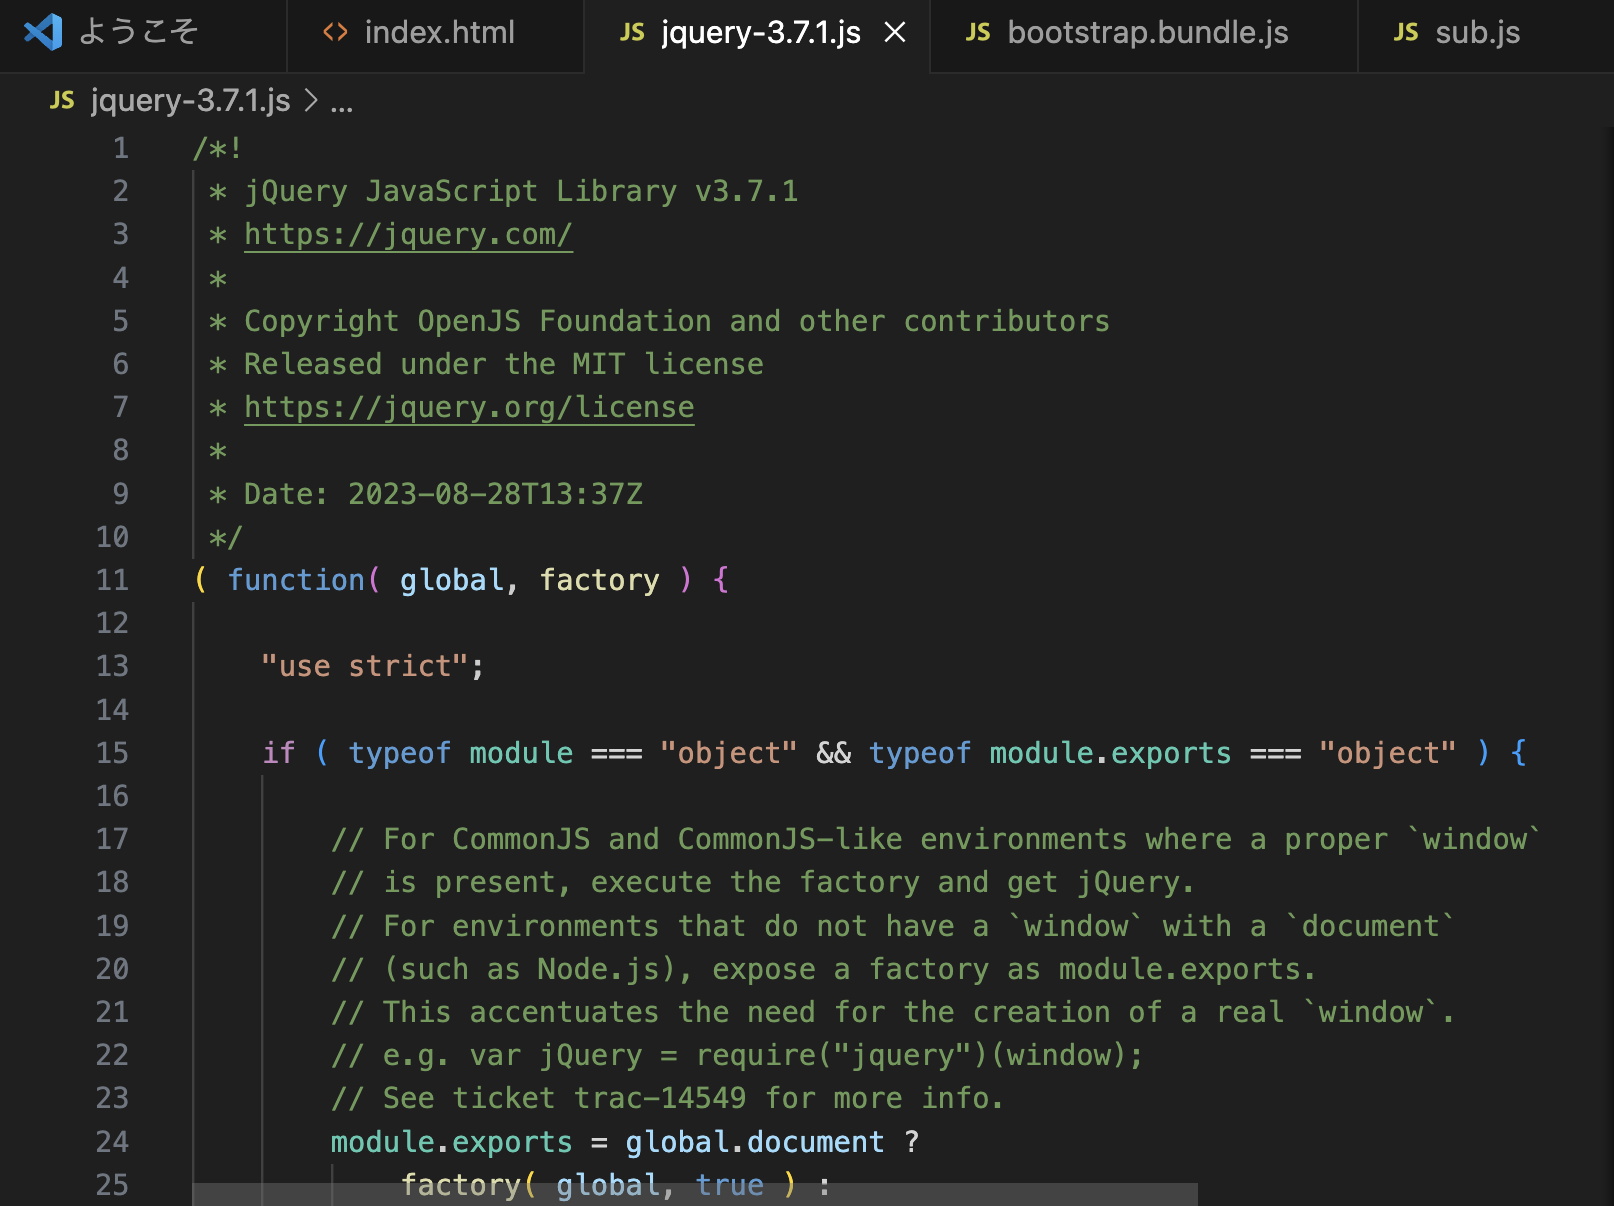This screenshot has height=1206, width=1614.
Task: Click JS icon on sub.js tab
Action: point(1406,33)
